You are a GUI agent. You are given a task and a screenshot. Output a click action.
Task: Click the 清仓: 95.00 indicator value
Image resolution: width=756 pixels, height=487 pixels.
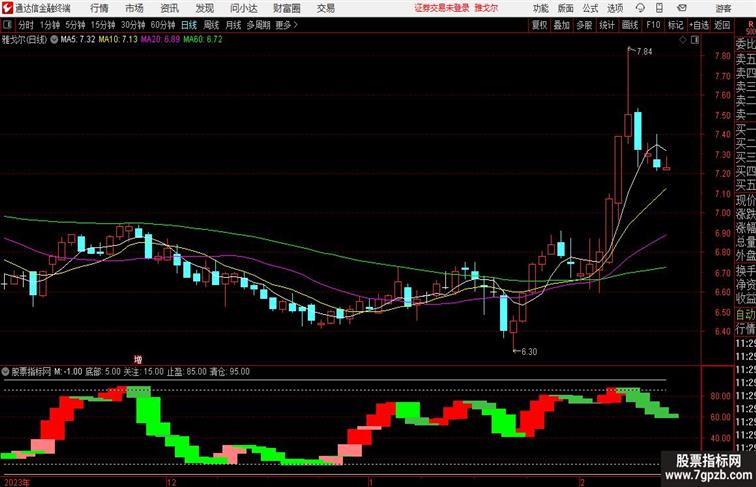(x=230, y=372)
